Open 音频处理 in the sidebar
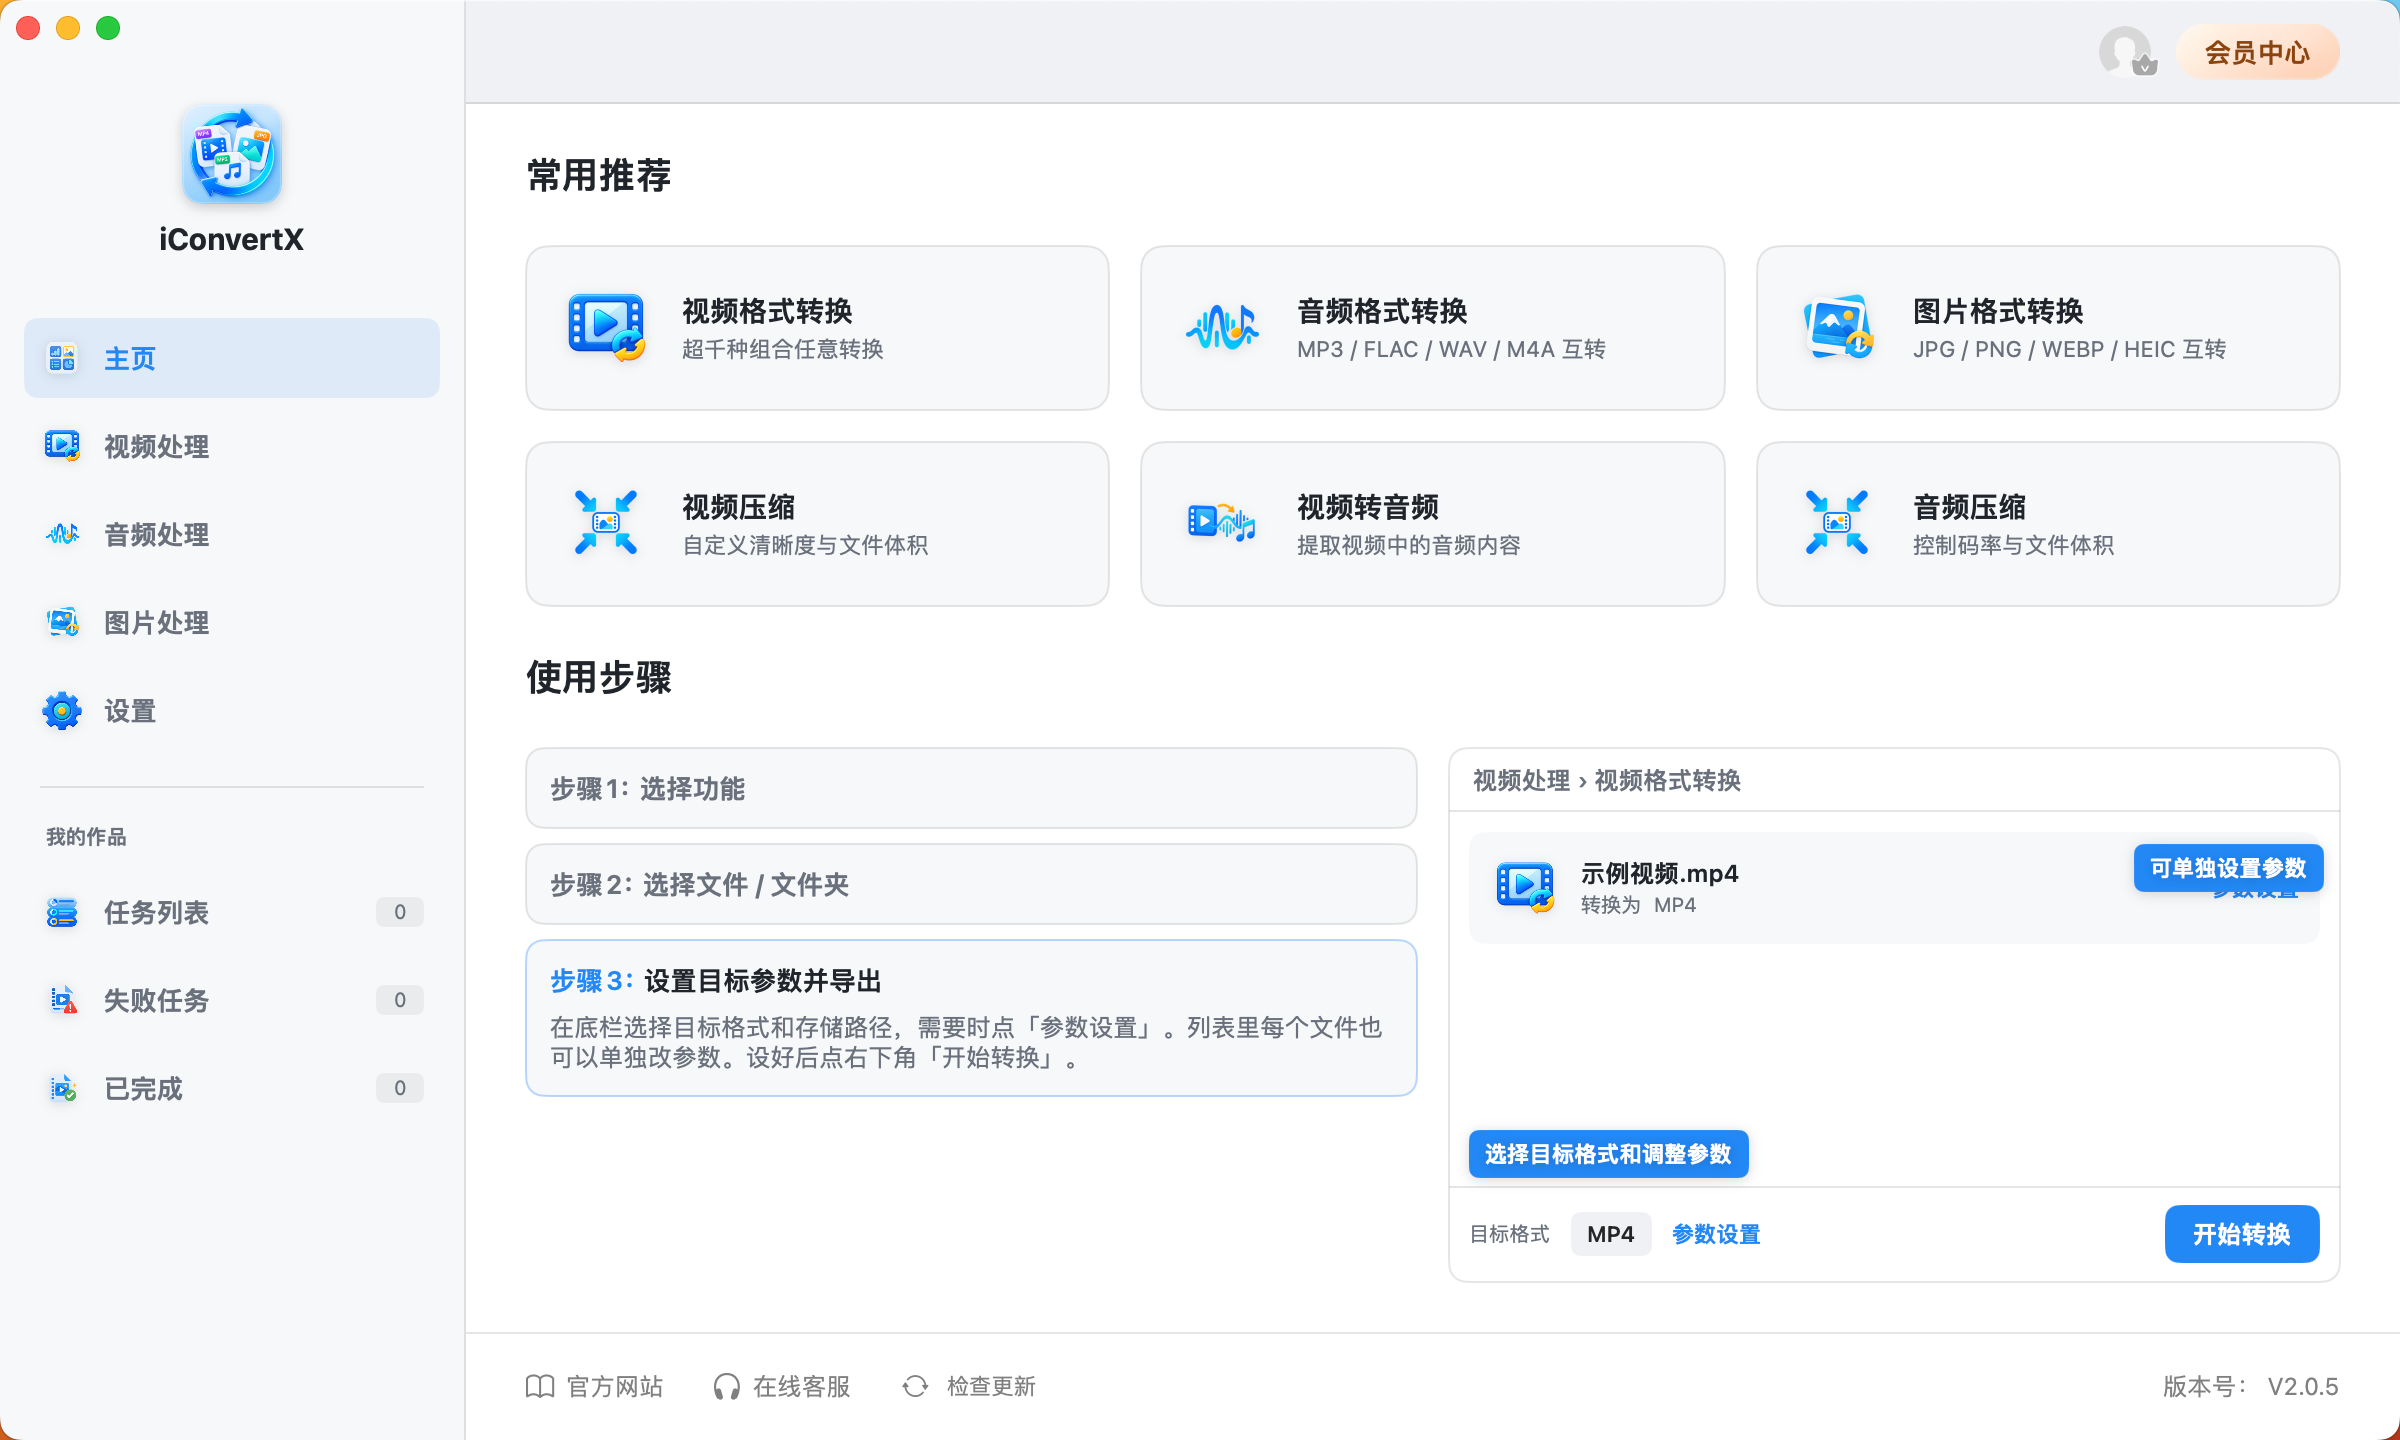2400x1440 pixels. (x=232, y=534)
